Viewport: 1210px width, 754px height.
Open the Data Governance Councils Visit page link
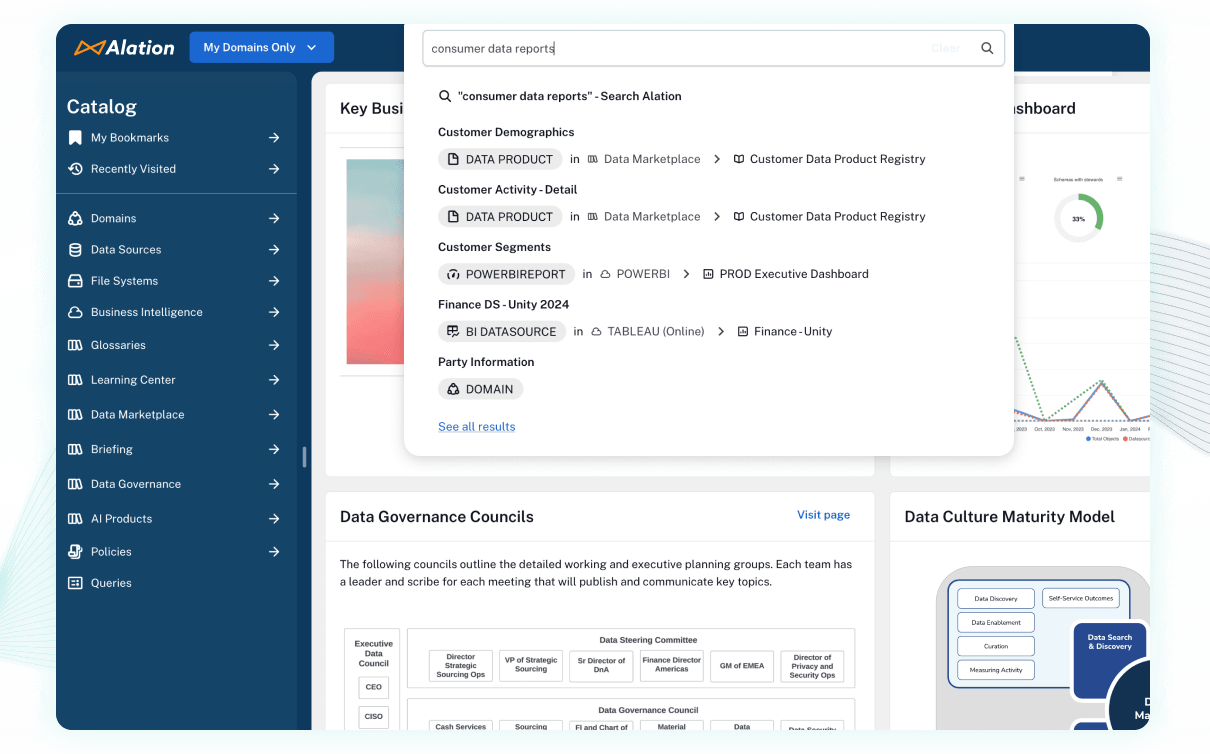[823, 515]
